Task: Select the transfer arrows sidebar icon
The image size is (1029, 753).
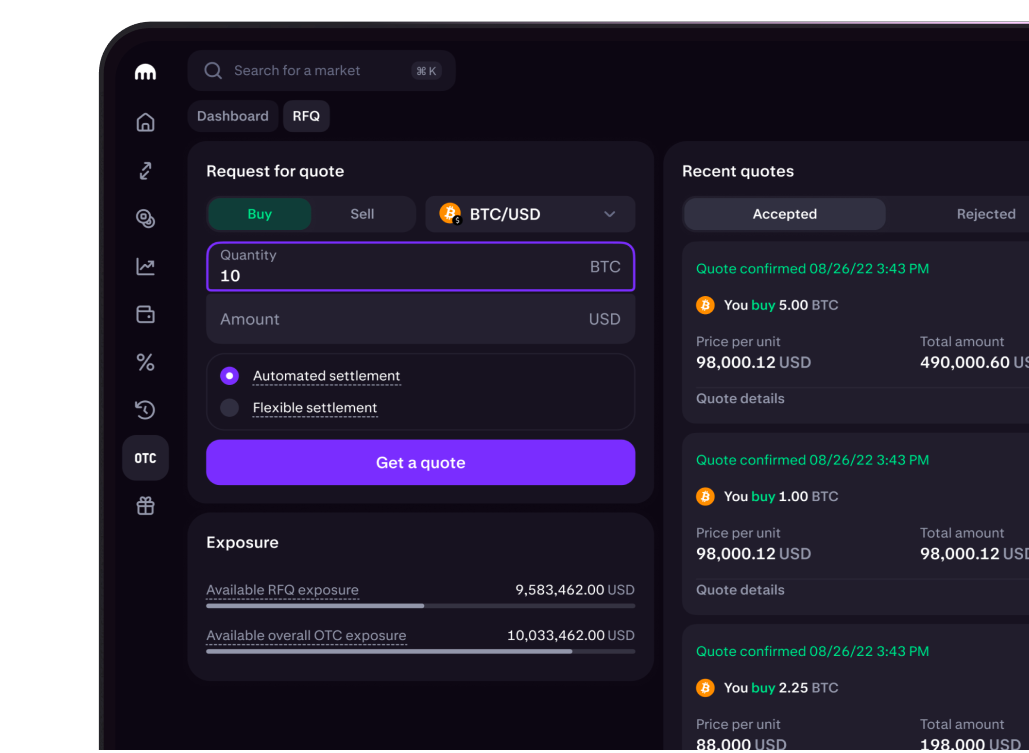Action: click(145, 170)
